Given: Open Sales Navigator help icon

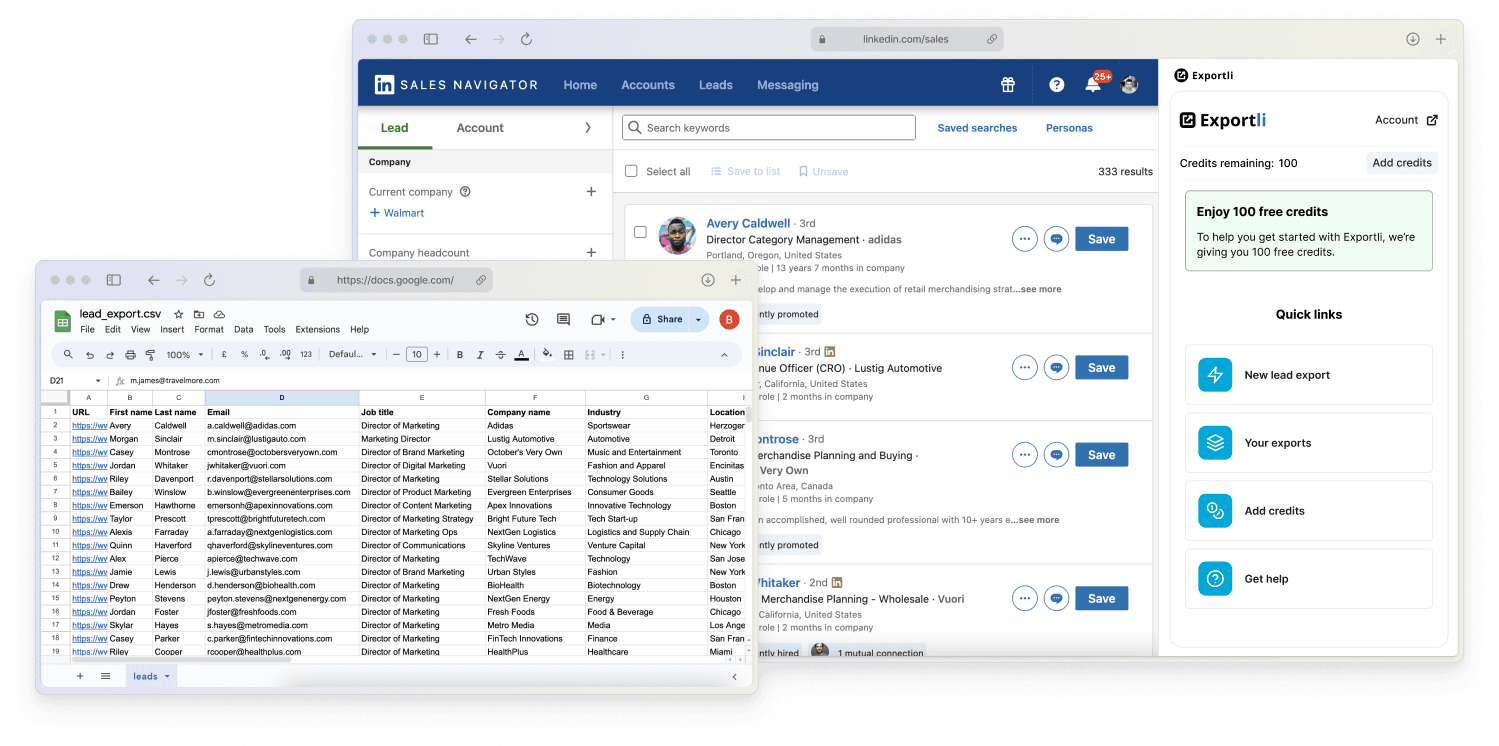Looking at the screenshot, I should pyautogui.click(x=1057, y=85).
